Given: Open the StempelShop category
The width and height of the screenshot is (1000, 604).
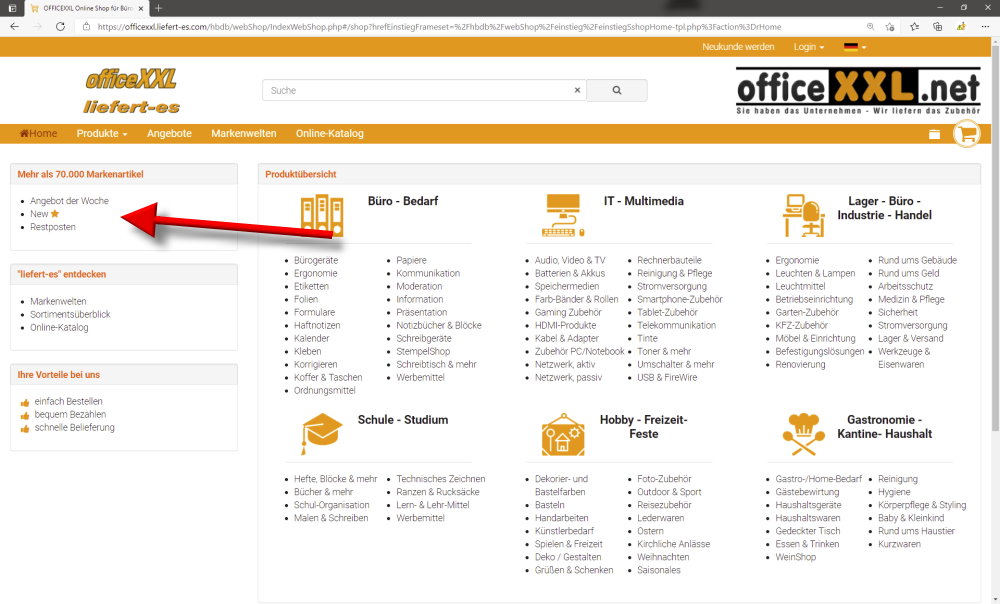Looking at the screenshot, I should click(x=423, y=351).
